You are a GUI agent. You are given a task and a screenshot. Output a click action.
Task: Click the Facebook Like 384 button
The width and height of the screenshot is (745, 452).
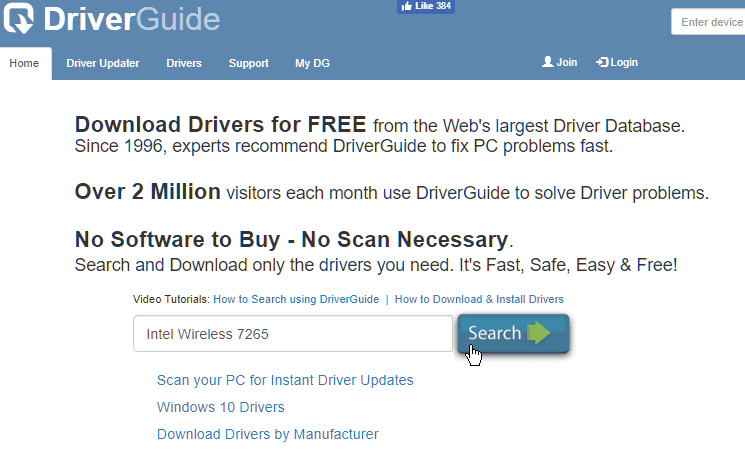[426, 6]
